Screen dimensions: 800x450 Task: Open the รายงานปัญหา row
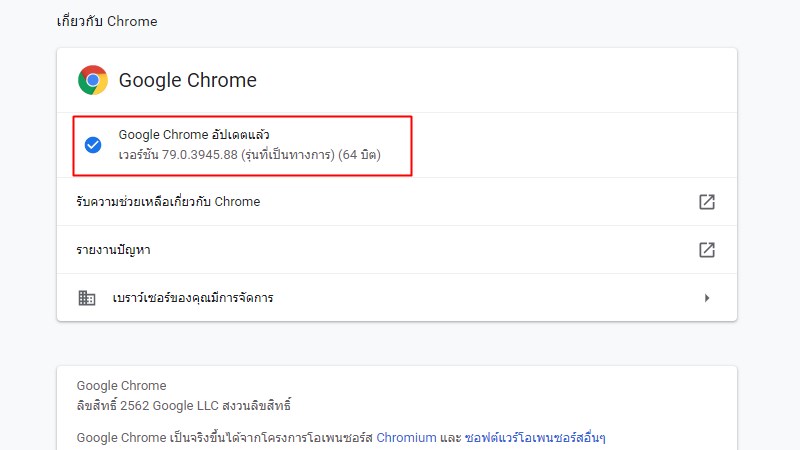397,250
